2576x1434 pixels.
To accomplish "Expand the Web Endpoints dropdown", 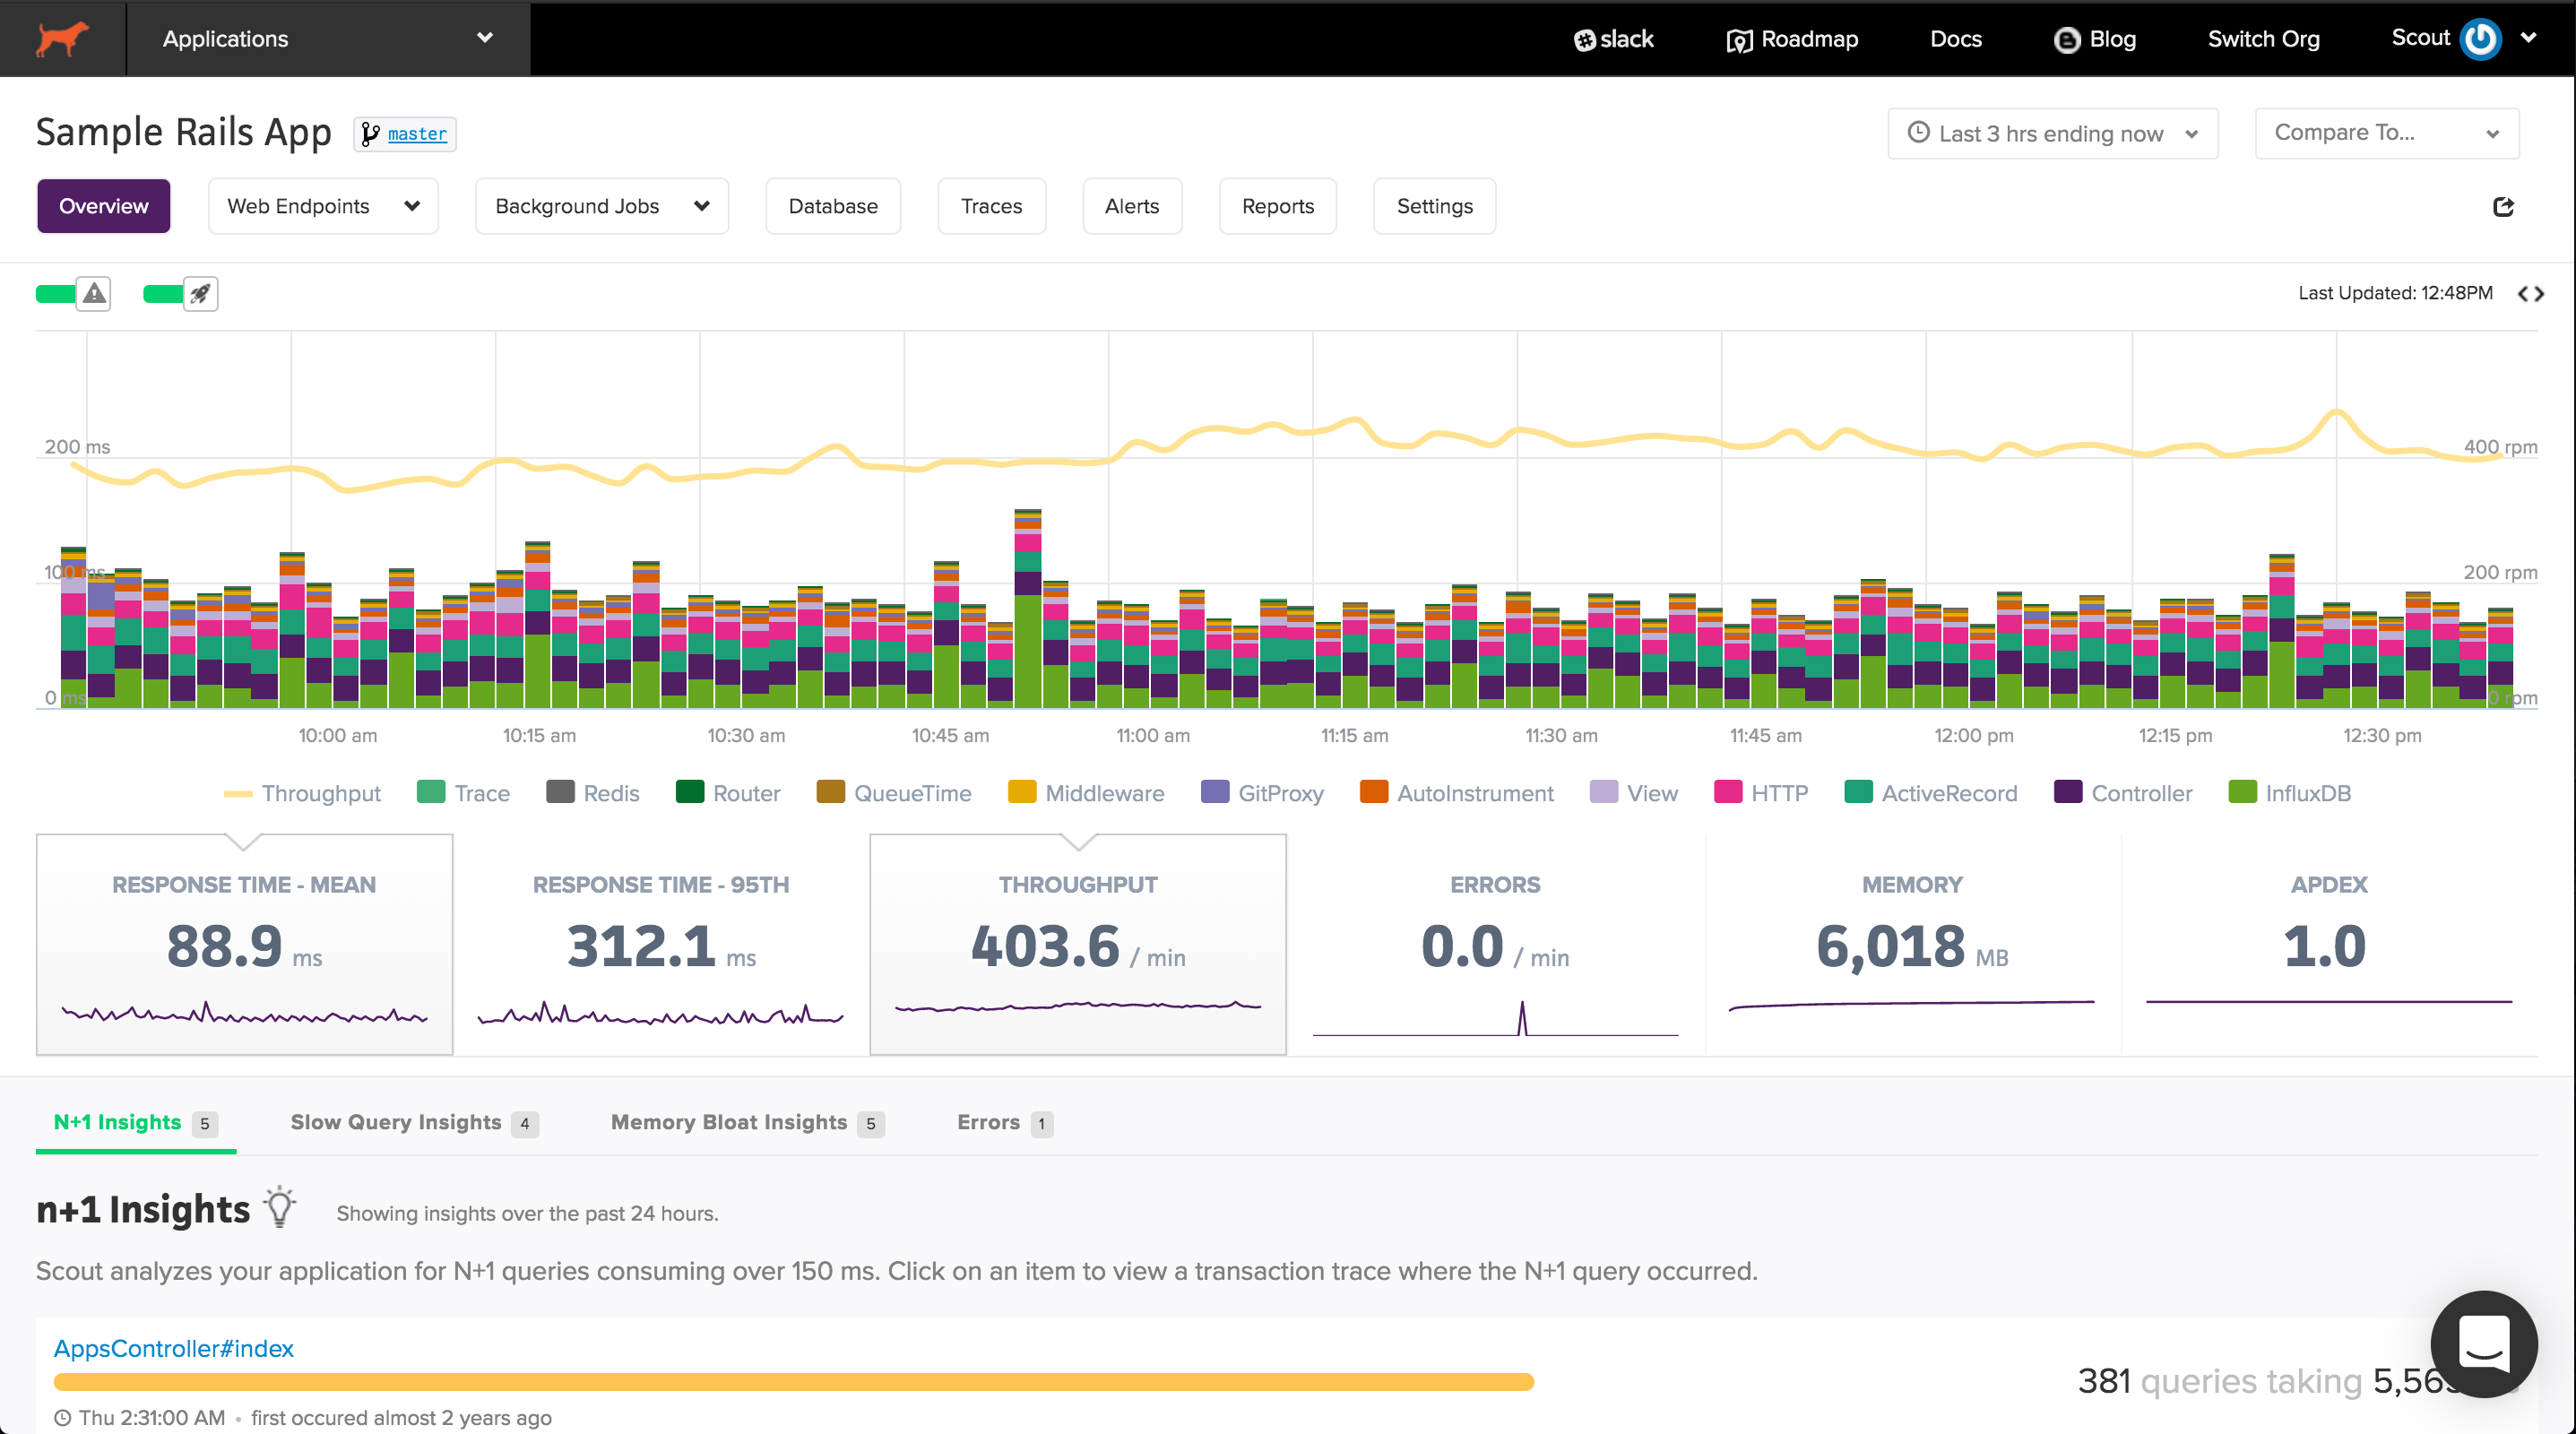I will tap(323, 206).
